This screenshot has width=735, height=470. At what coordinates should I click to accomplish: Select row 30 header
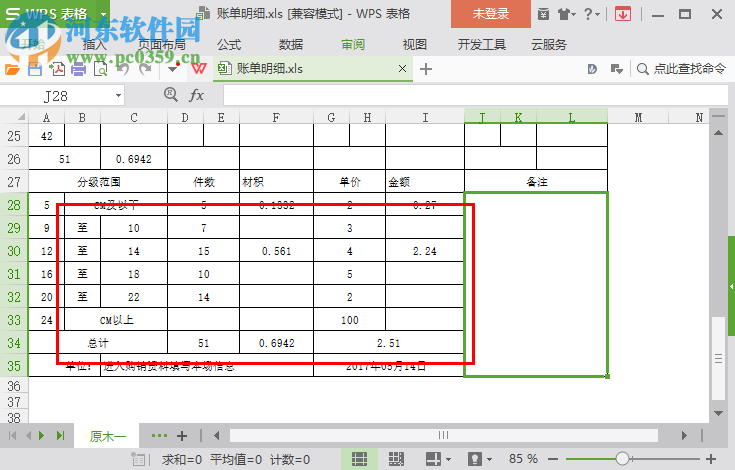click(14, 251)
